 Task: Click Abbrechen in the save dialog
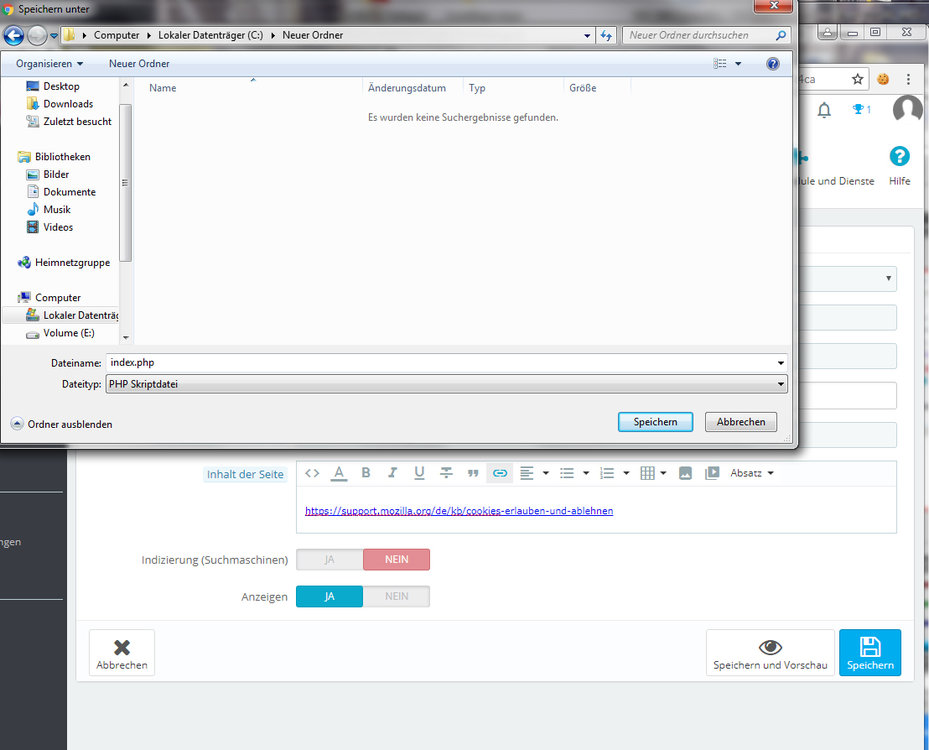741,422
